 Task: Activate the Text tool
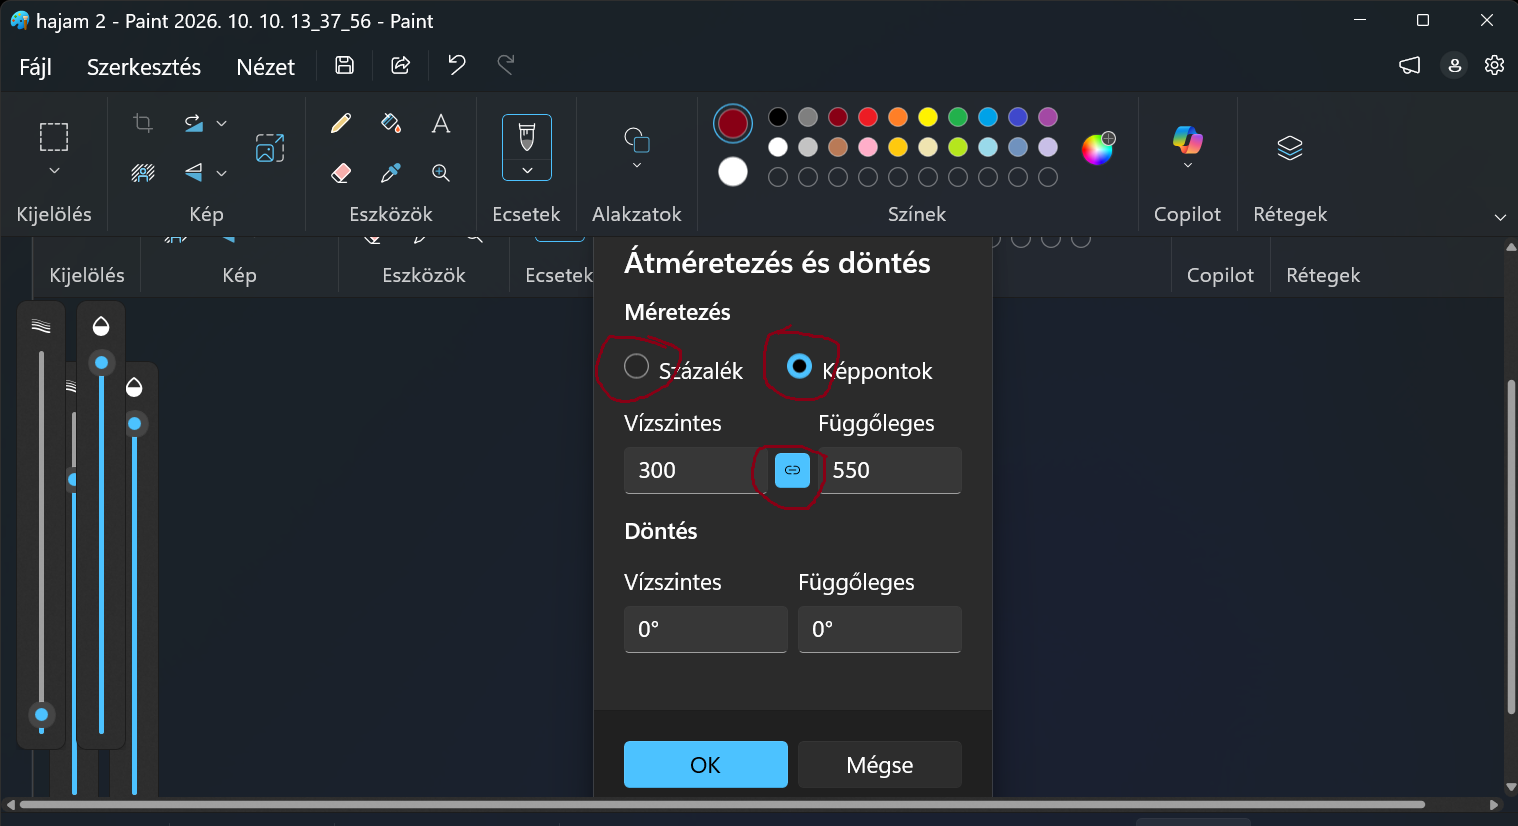[x=441, y=123]
